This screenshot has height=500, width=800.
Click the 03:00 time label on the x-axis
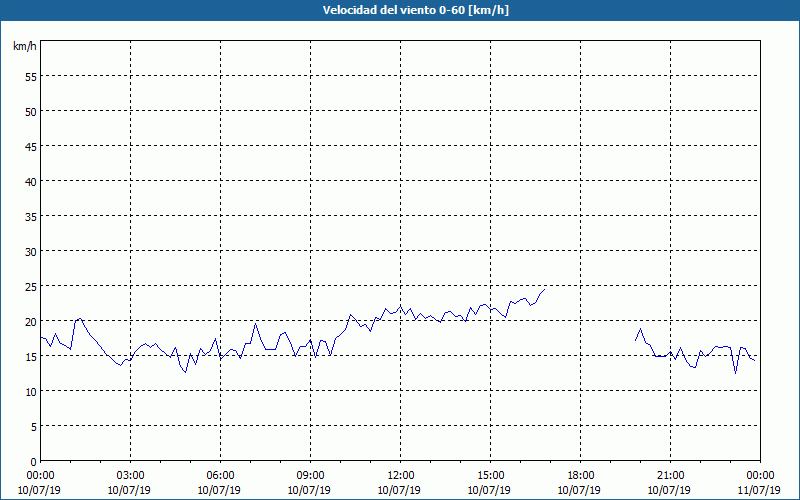130,476
